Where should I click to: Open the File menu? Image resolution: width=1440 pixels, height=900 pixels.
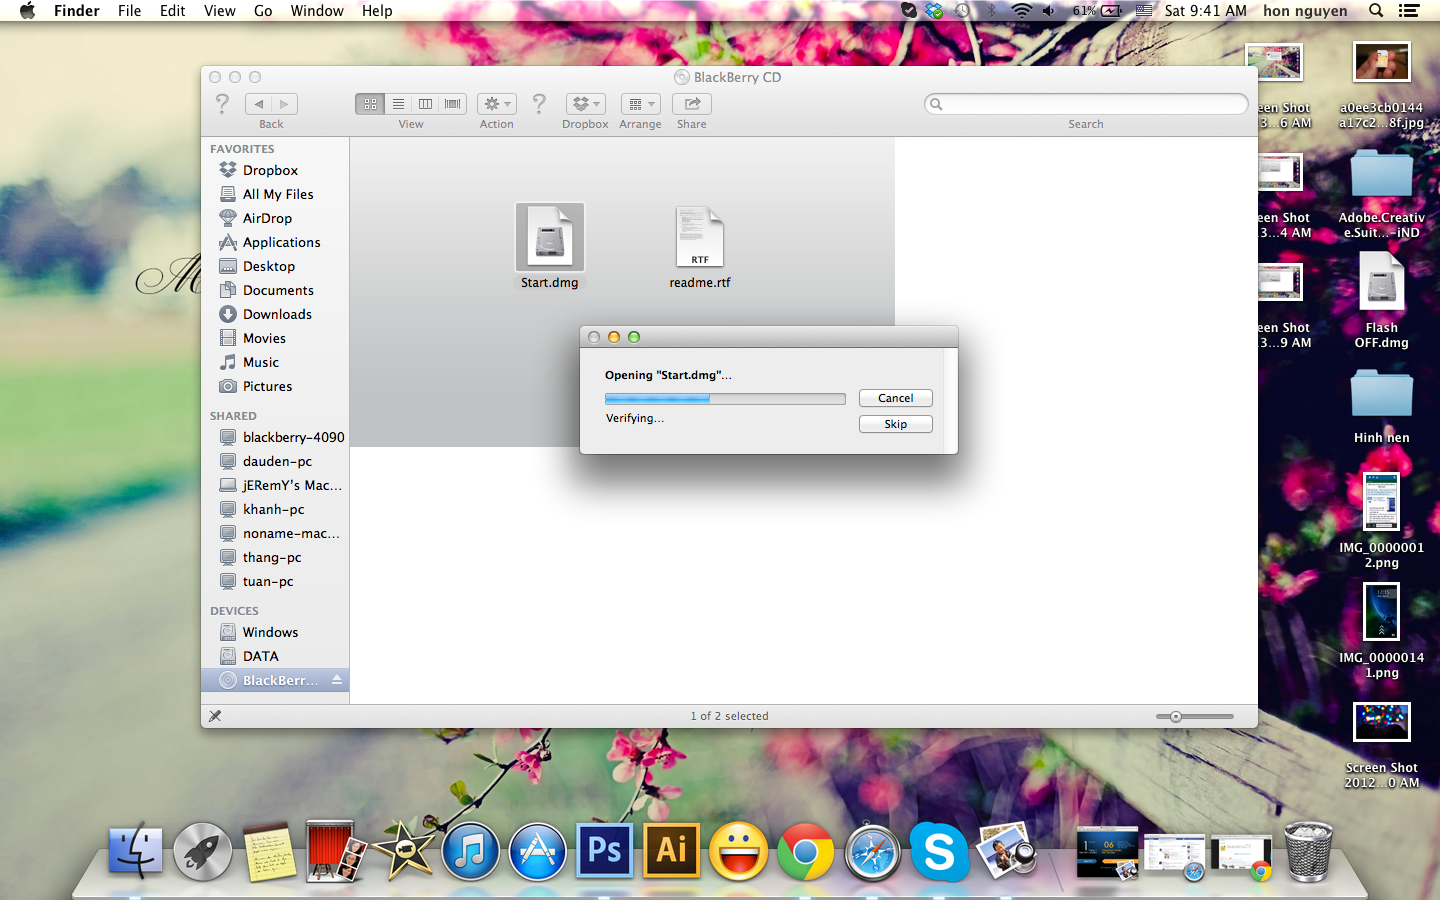[129, 11]
